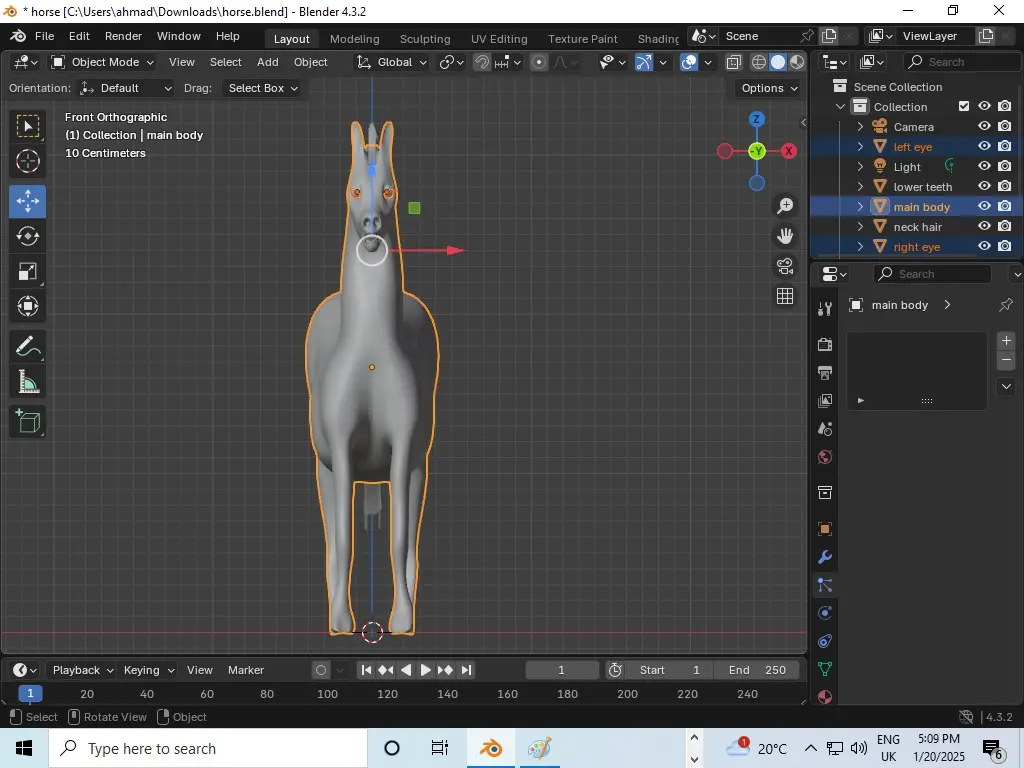Screen dimensions: 1024x768
Task: Switch to the Sculpting workspace tab
Action: 425,39
